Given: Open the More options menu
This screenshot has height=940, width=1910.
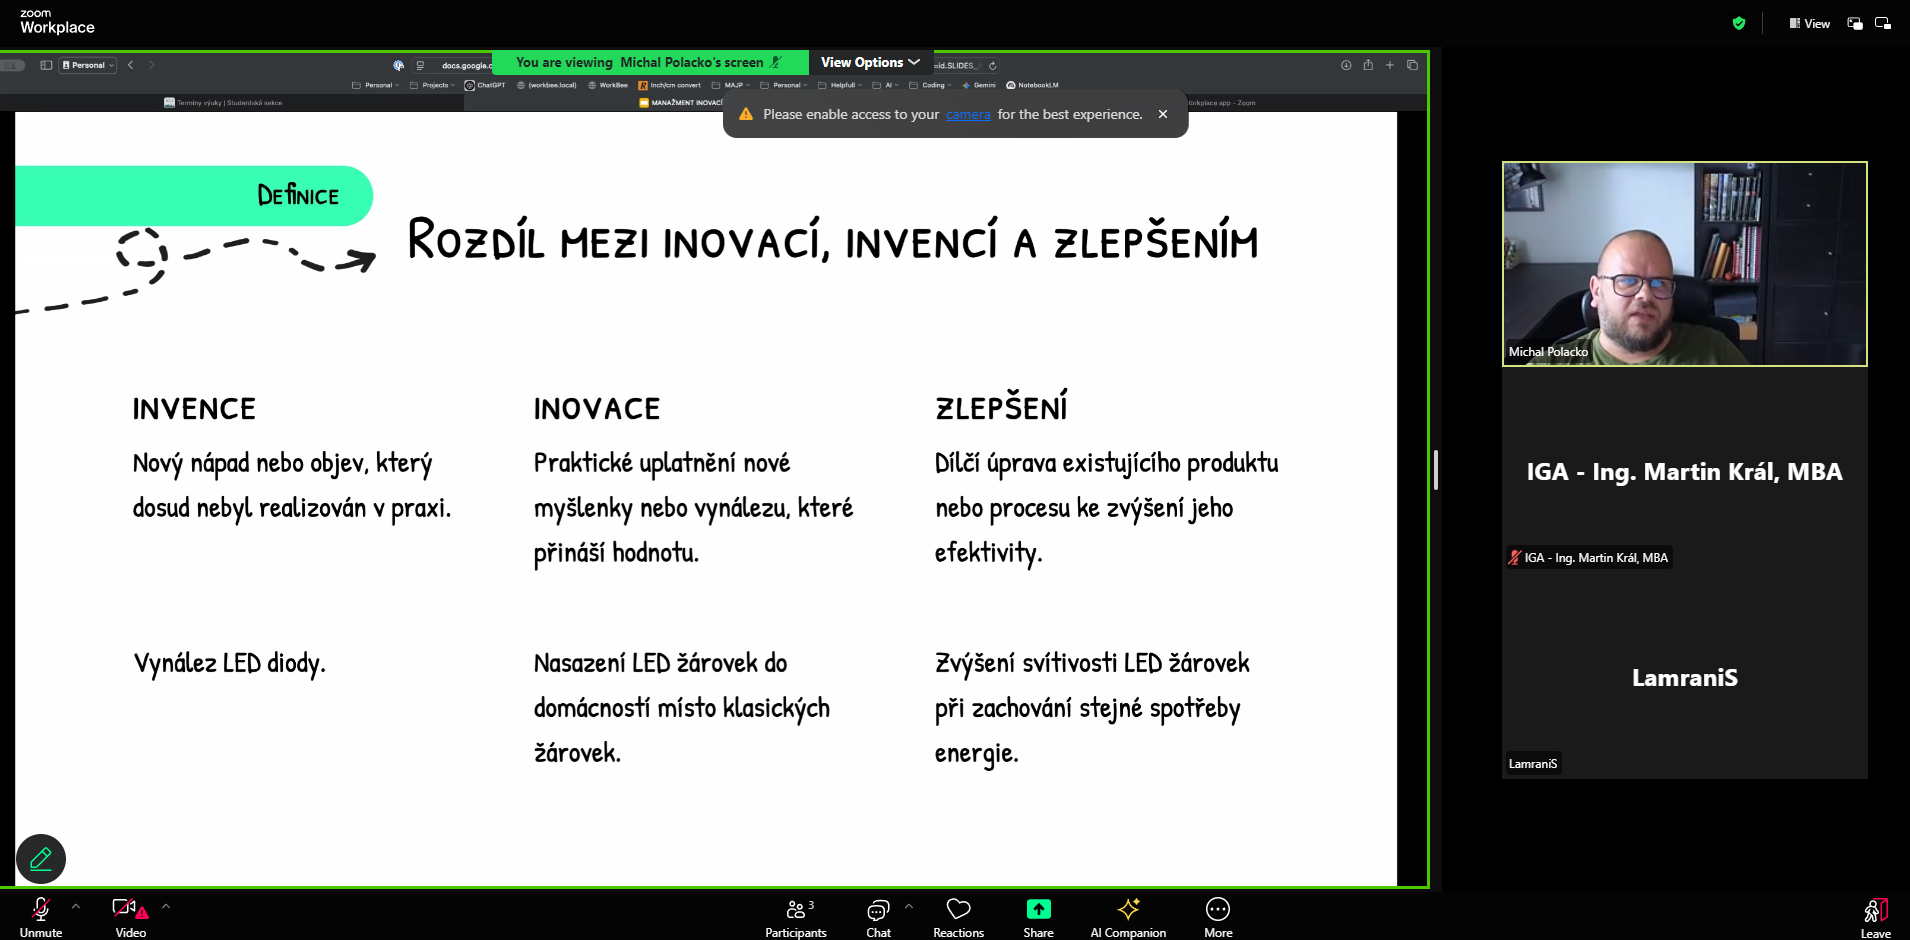Looking at the screenshot, I should 1217,915.
